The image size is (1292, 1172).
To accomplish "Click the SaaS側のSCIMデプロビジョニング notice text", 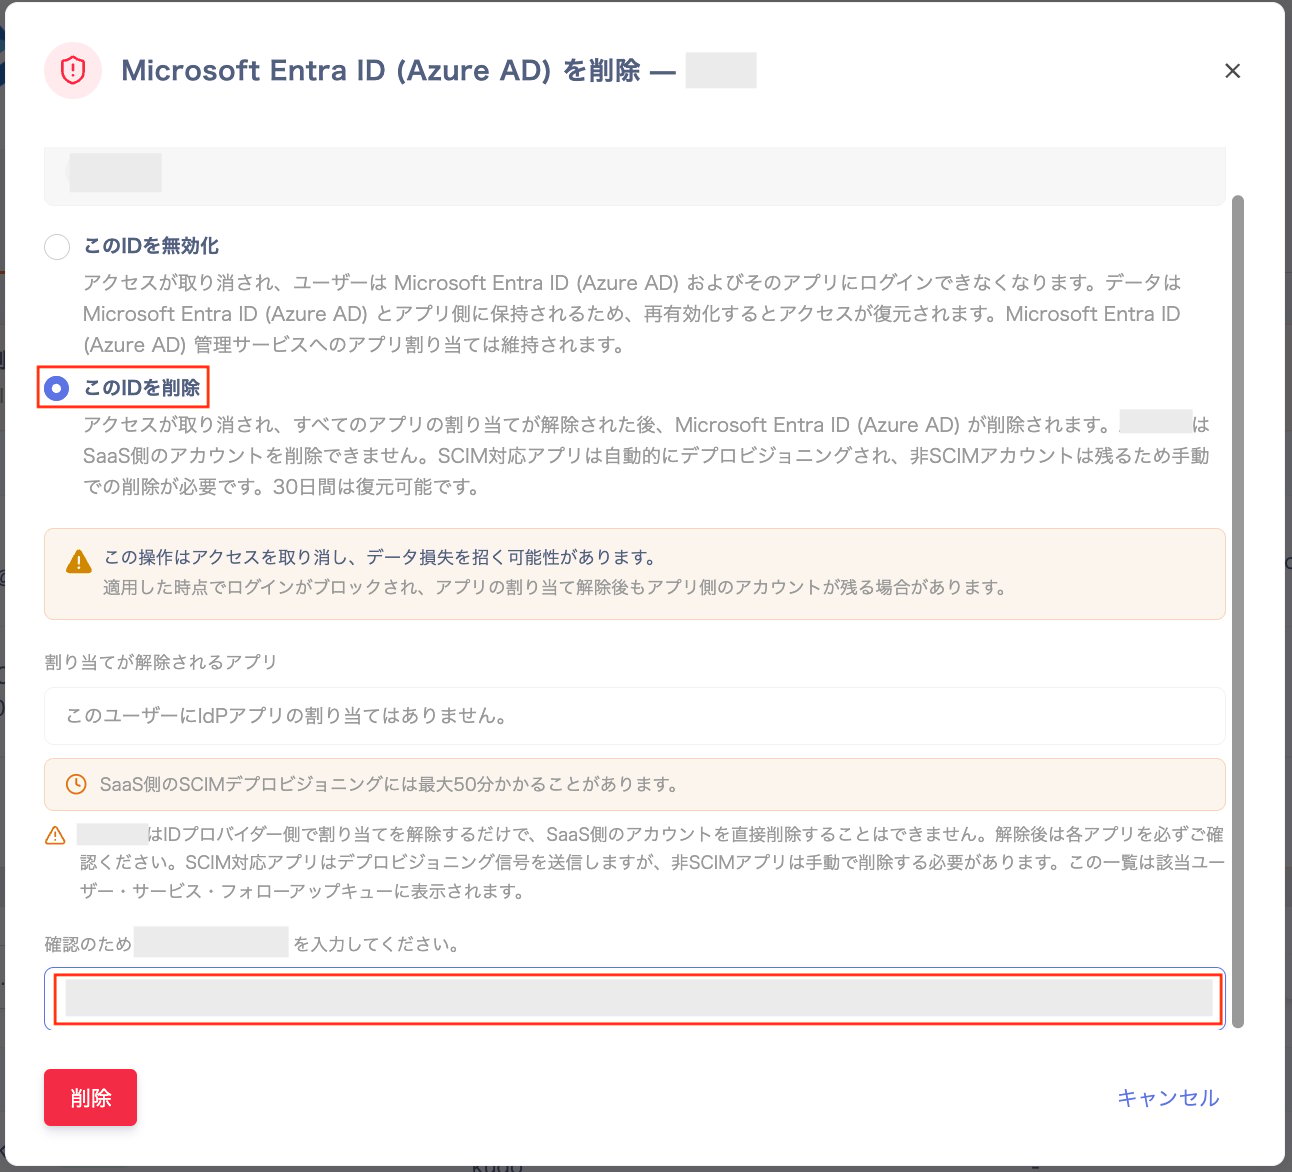I will click(x=391, y=784).
